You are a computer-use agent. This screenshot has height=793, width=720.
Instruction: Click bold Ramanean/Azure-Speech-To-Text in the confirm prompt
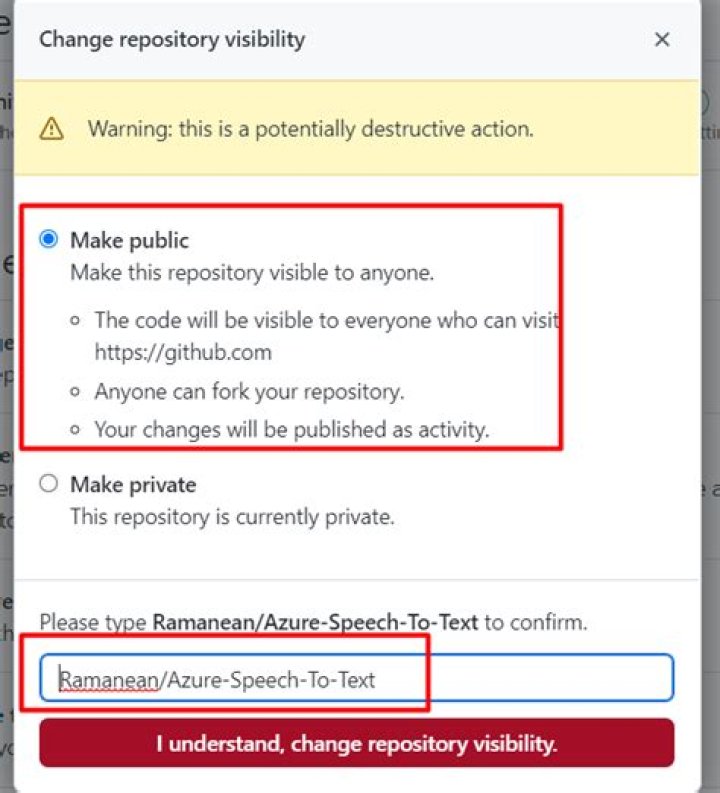point(315,622)
